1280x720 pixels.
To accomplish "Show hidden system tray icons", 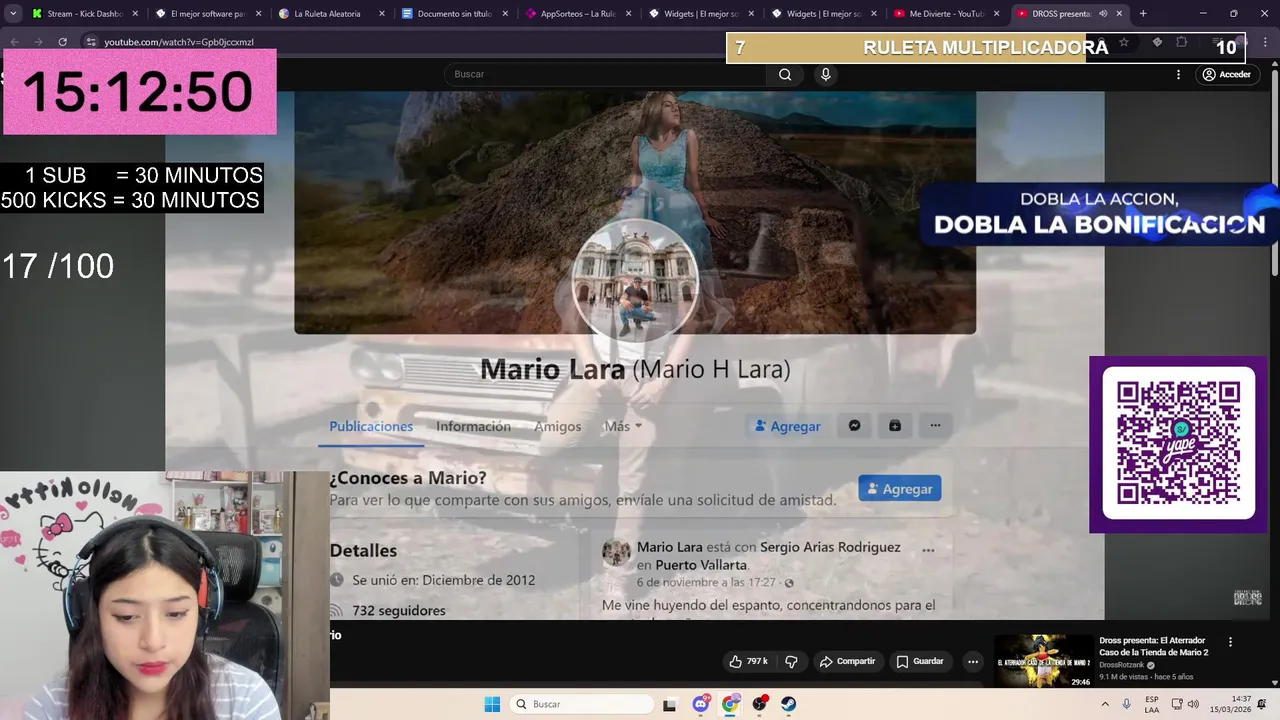I will tap(1106, 704).
